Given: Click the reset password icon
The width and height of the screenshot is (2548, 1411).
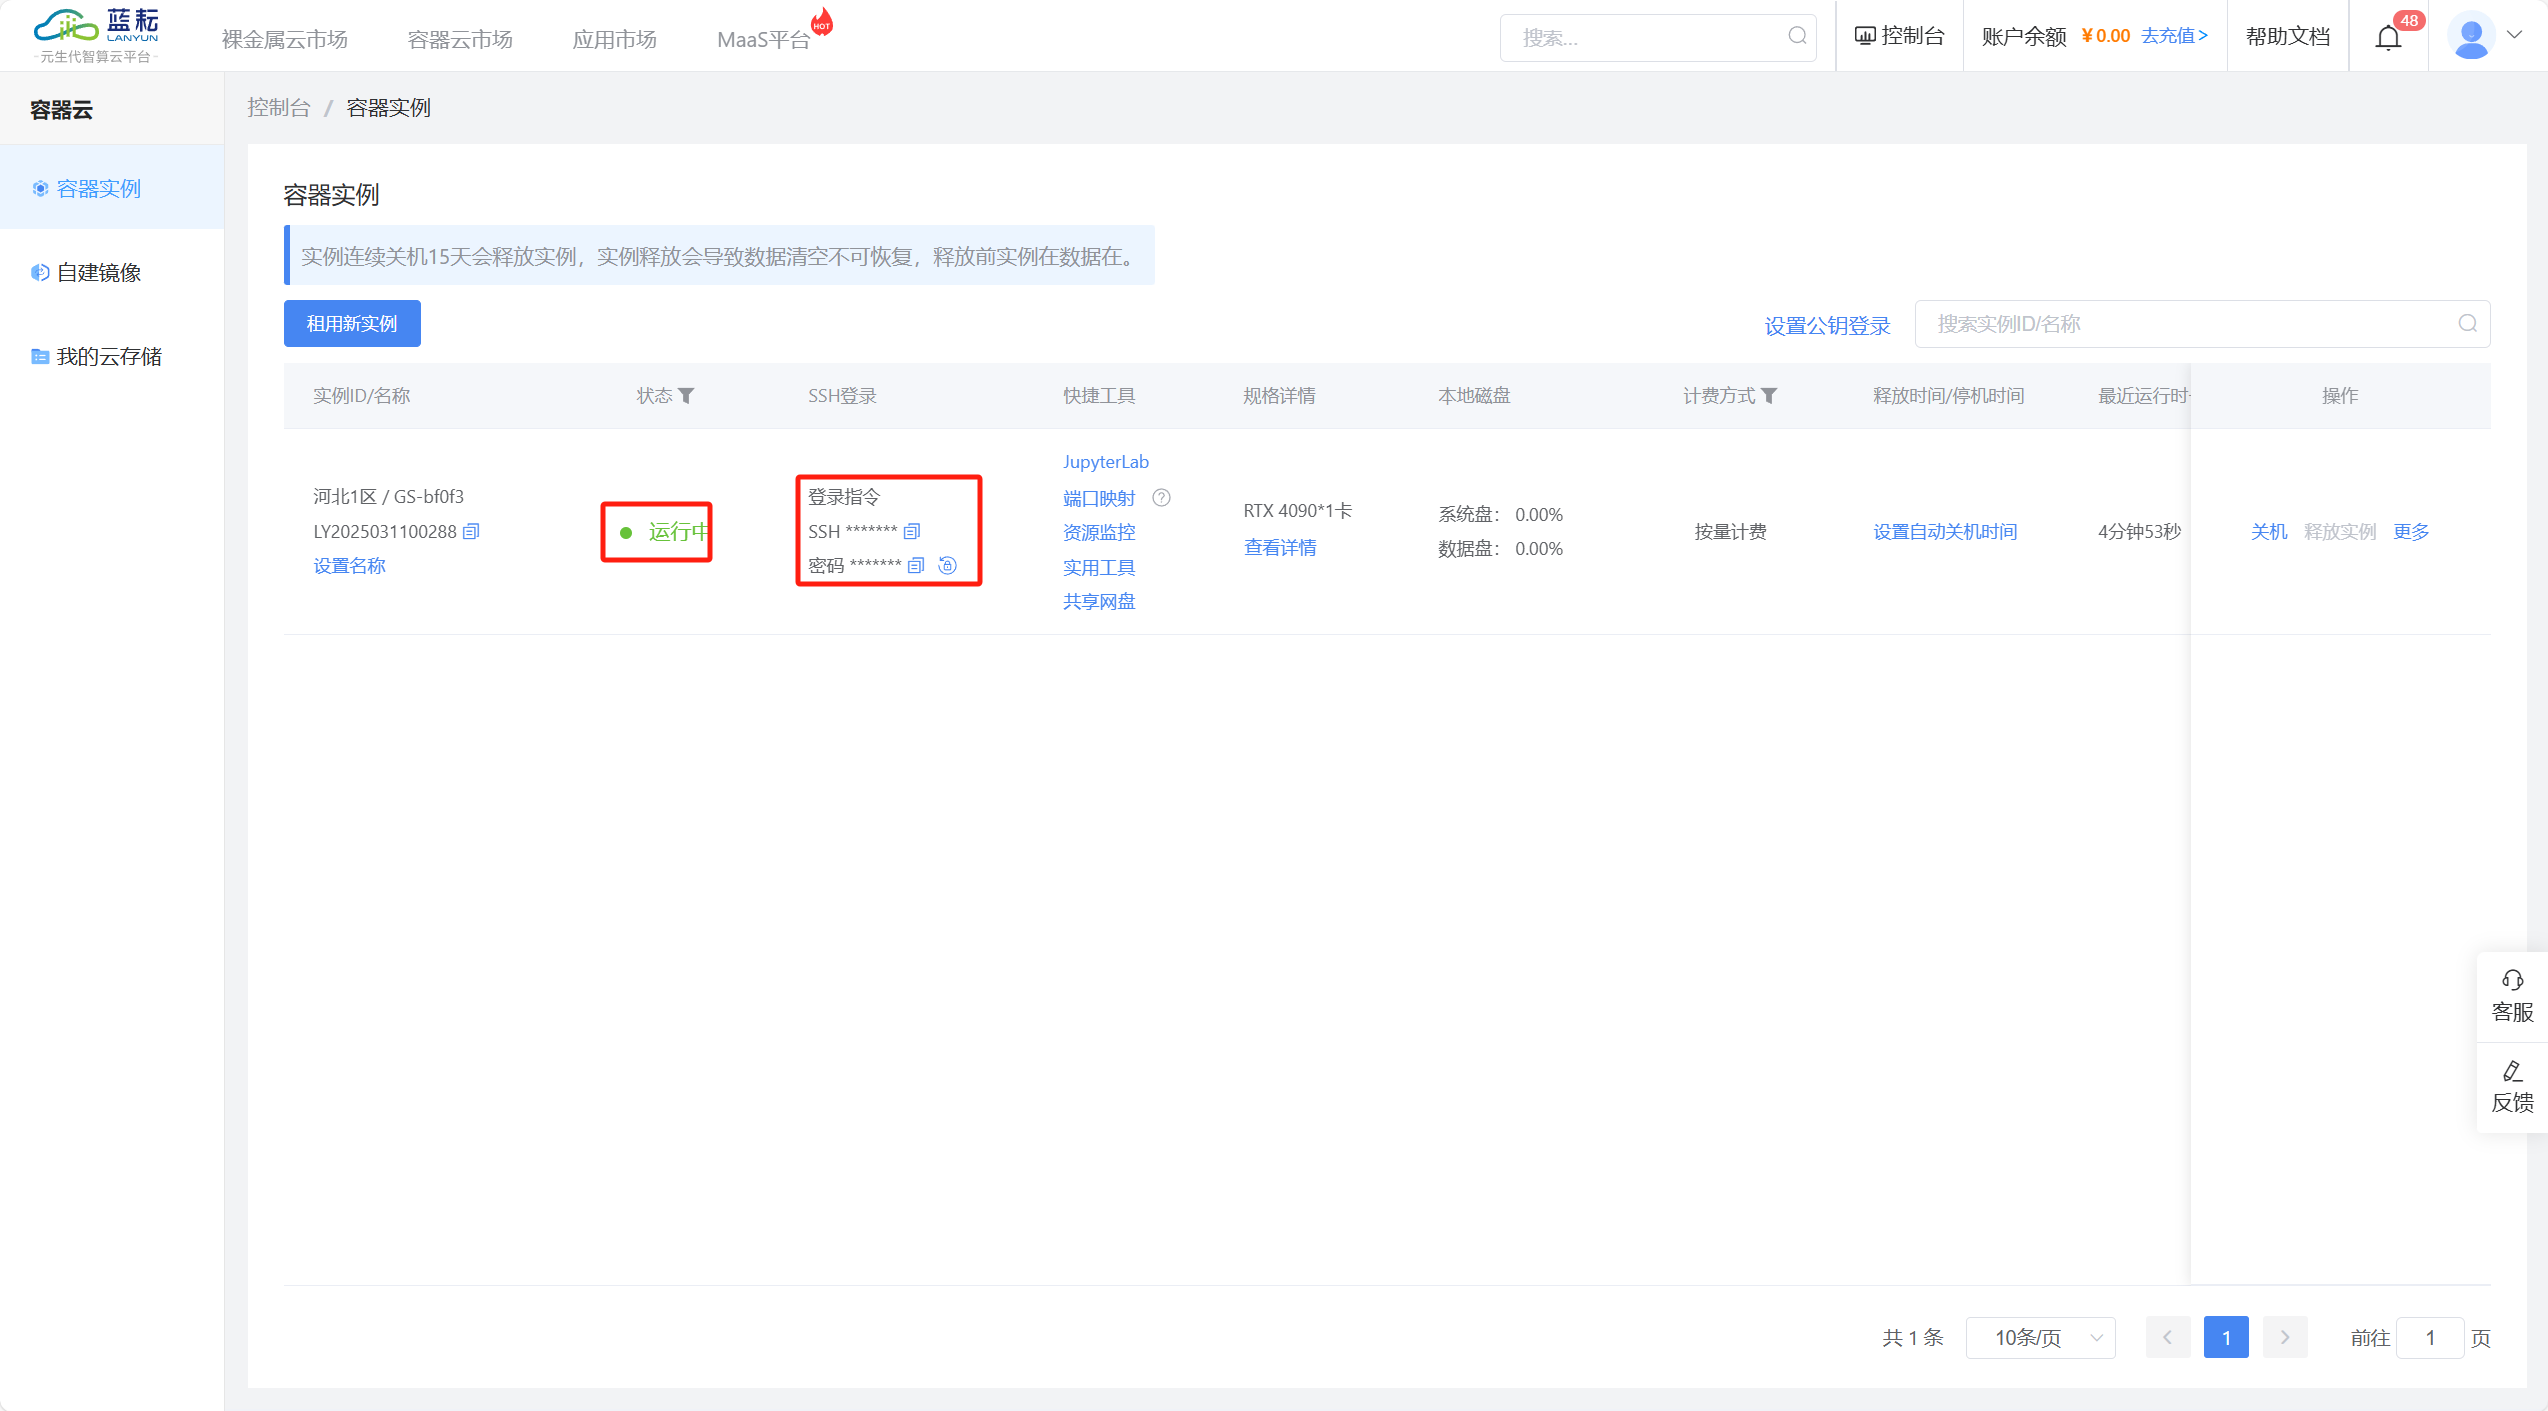Looking at the screenshot, I should [x=948, y=566].
